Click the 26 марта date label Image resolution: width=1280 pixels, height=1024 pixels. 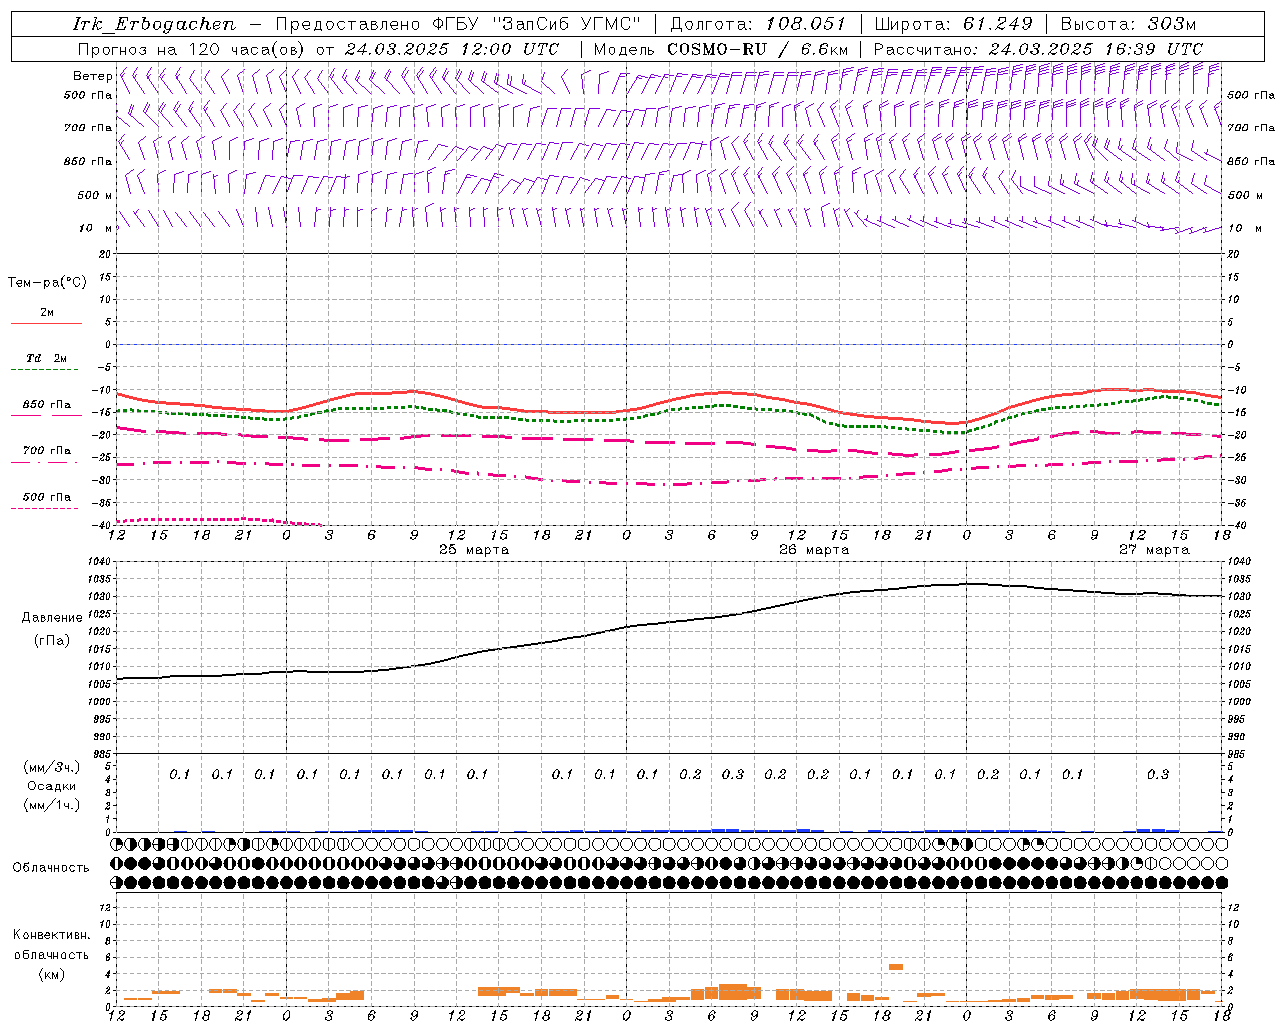[814, 550]
